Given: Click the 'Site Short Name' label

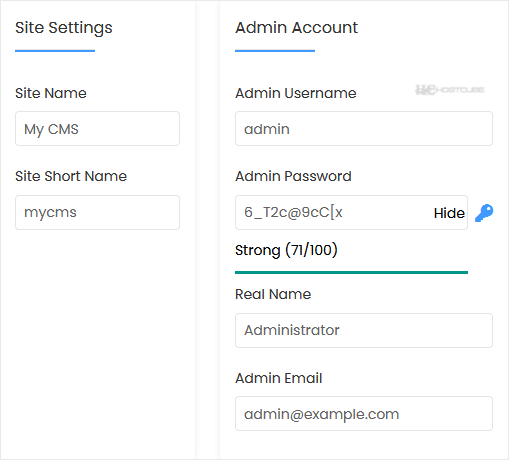Looking at the screenshot, I should [71, 176].
